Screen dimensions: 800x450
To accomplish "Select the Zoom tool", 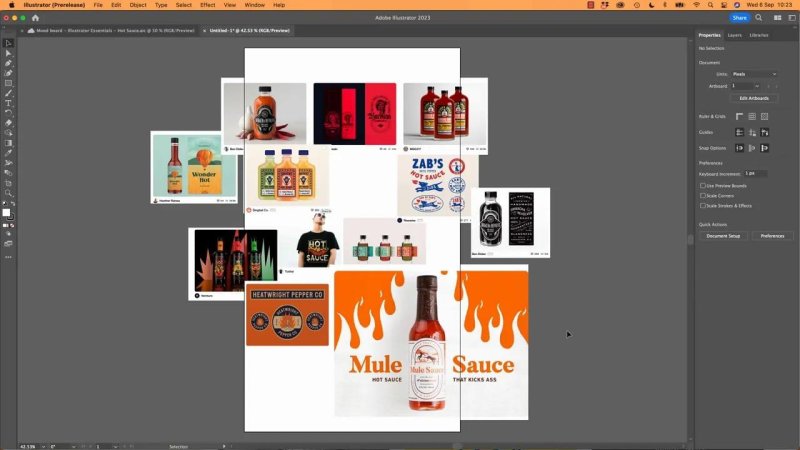I will [8, 193].
